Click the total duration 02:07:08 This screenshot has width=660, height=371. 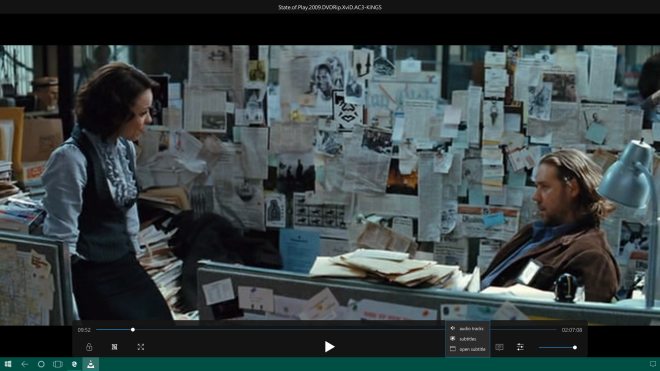572,330
